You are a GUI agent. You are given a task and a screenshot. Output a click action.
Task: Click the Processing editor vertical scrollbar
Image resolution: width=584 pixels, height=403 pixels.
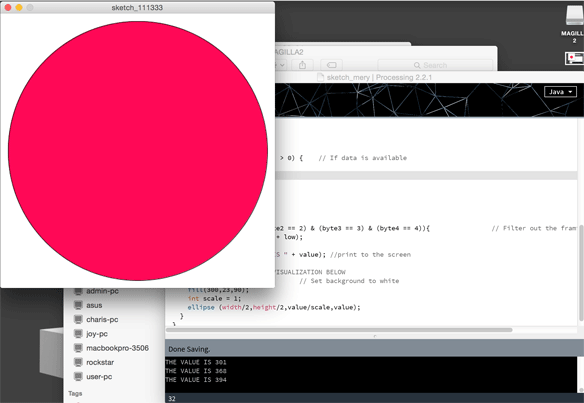581,274
